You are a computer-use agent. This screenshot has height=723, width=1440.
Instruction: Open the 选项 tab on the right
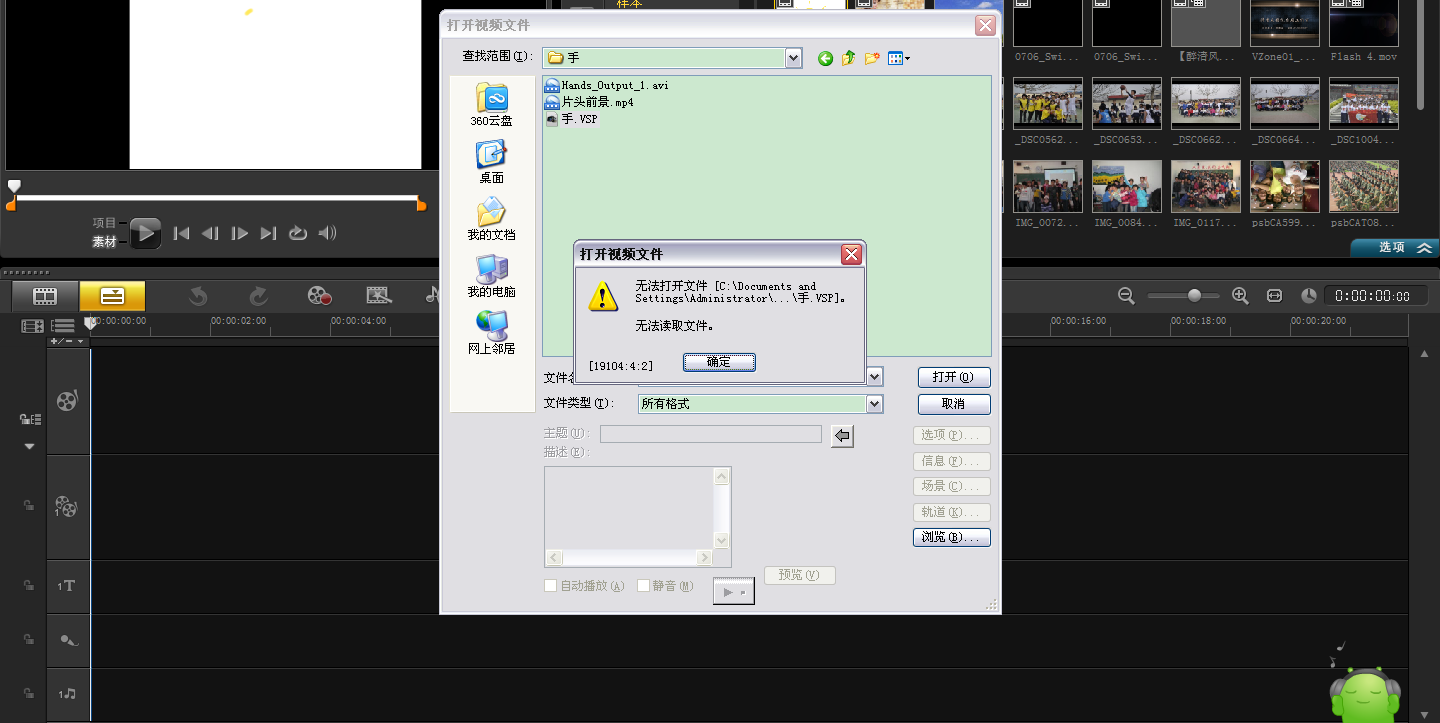coord(1392,248)
